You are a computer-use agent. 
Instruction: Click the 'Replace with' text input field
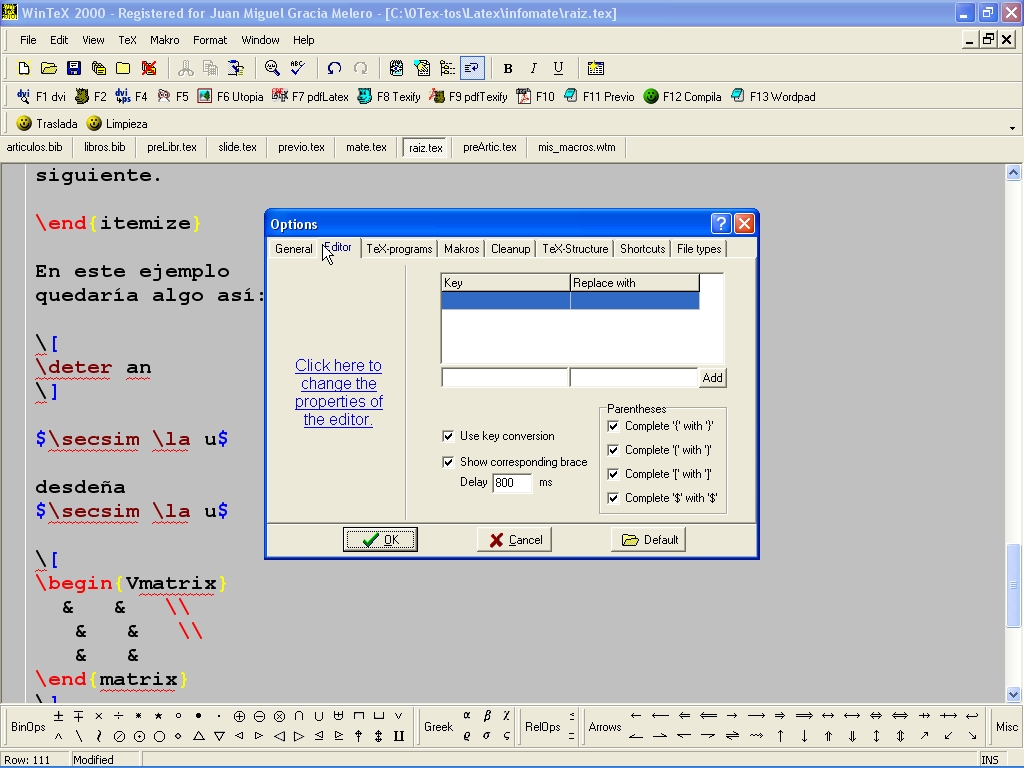pos(633,377)
